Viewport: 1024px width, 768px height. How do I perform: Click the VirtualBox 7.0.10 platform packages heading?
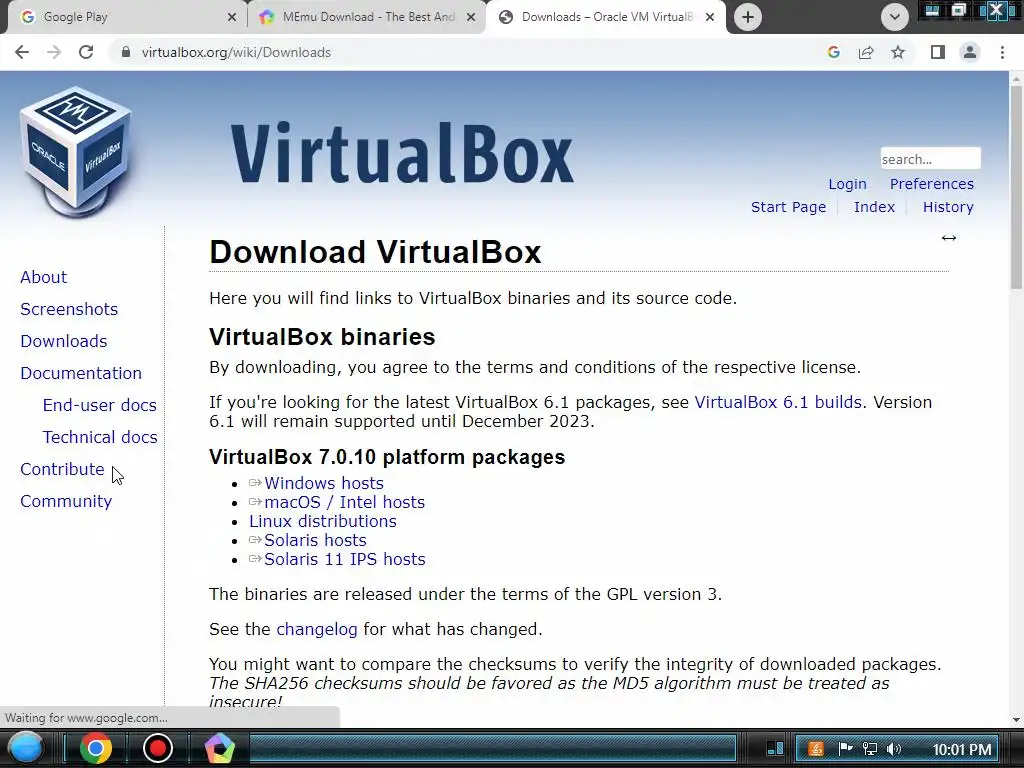(x=387, y=457)
